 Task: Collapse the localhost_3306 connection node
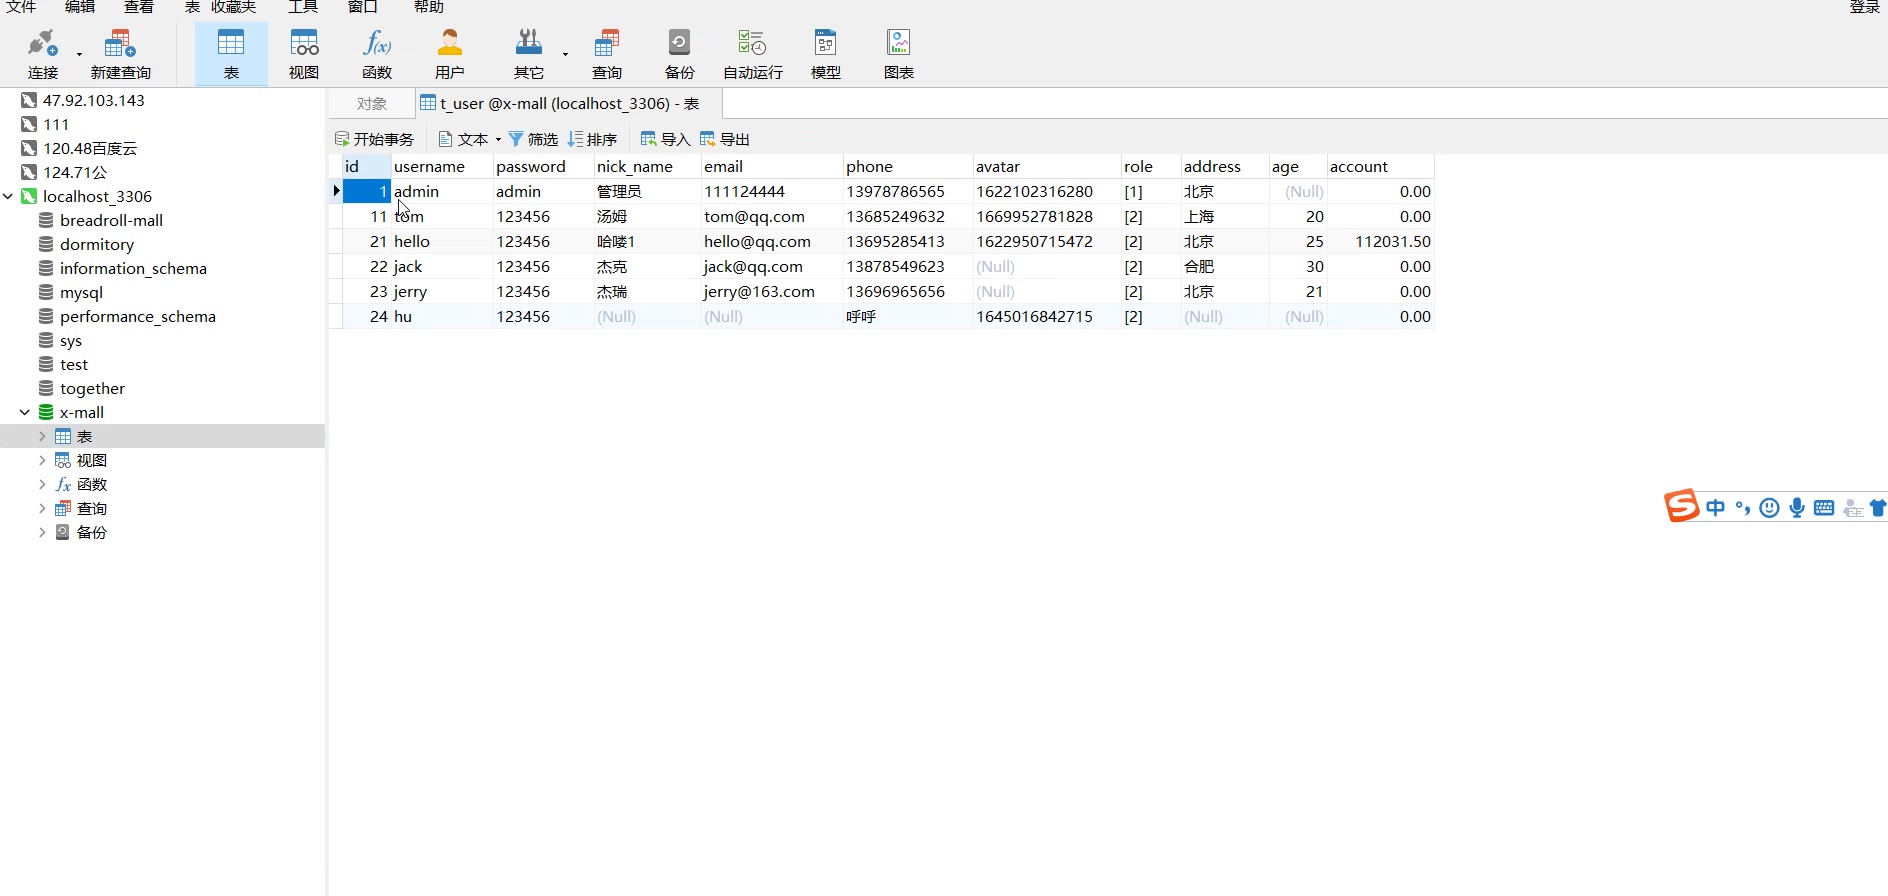click(x=9, y=196)
